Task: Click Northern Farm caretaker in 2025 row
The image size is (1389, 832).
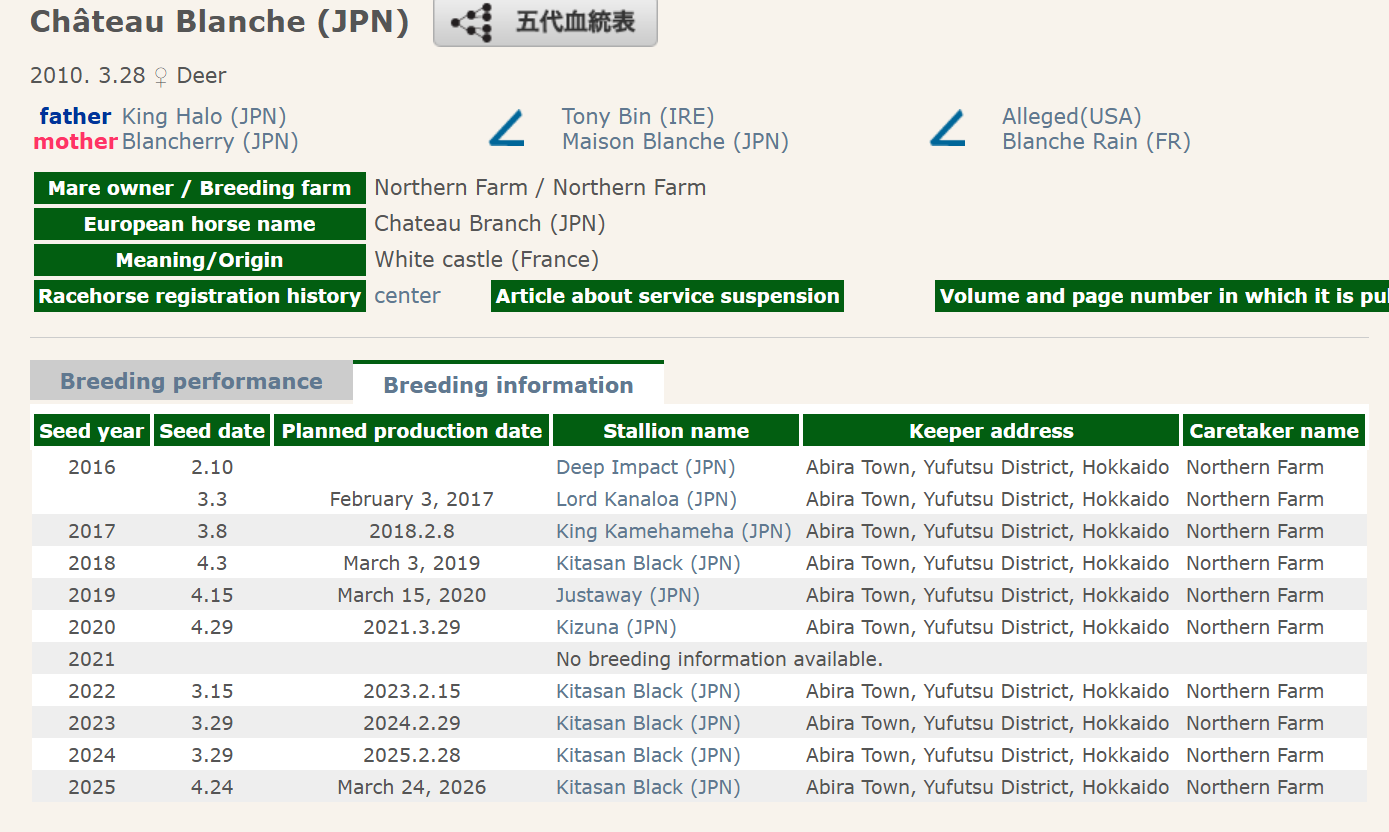Action: 1255,787
